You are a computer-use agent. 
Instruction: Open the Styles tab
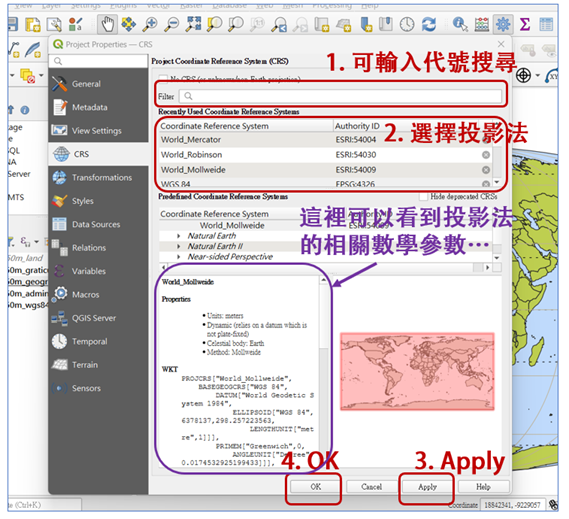[x=98, y=201]
